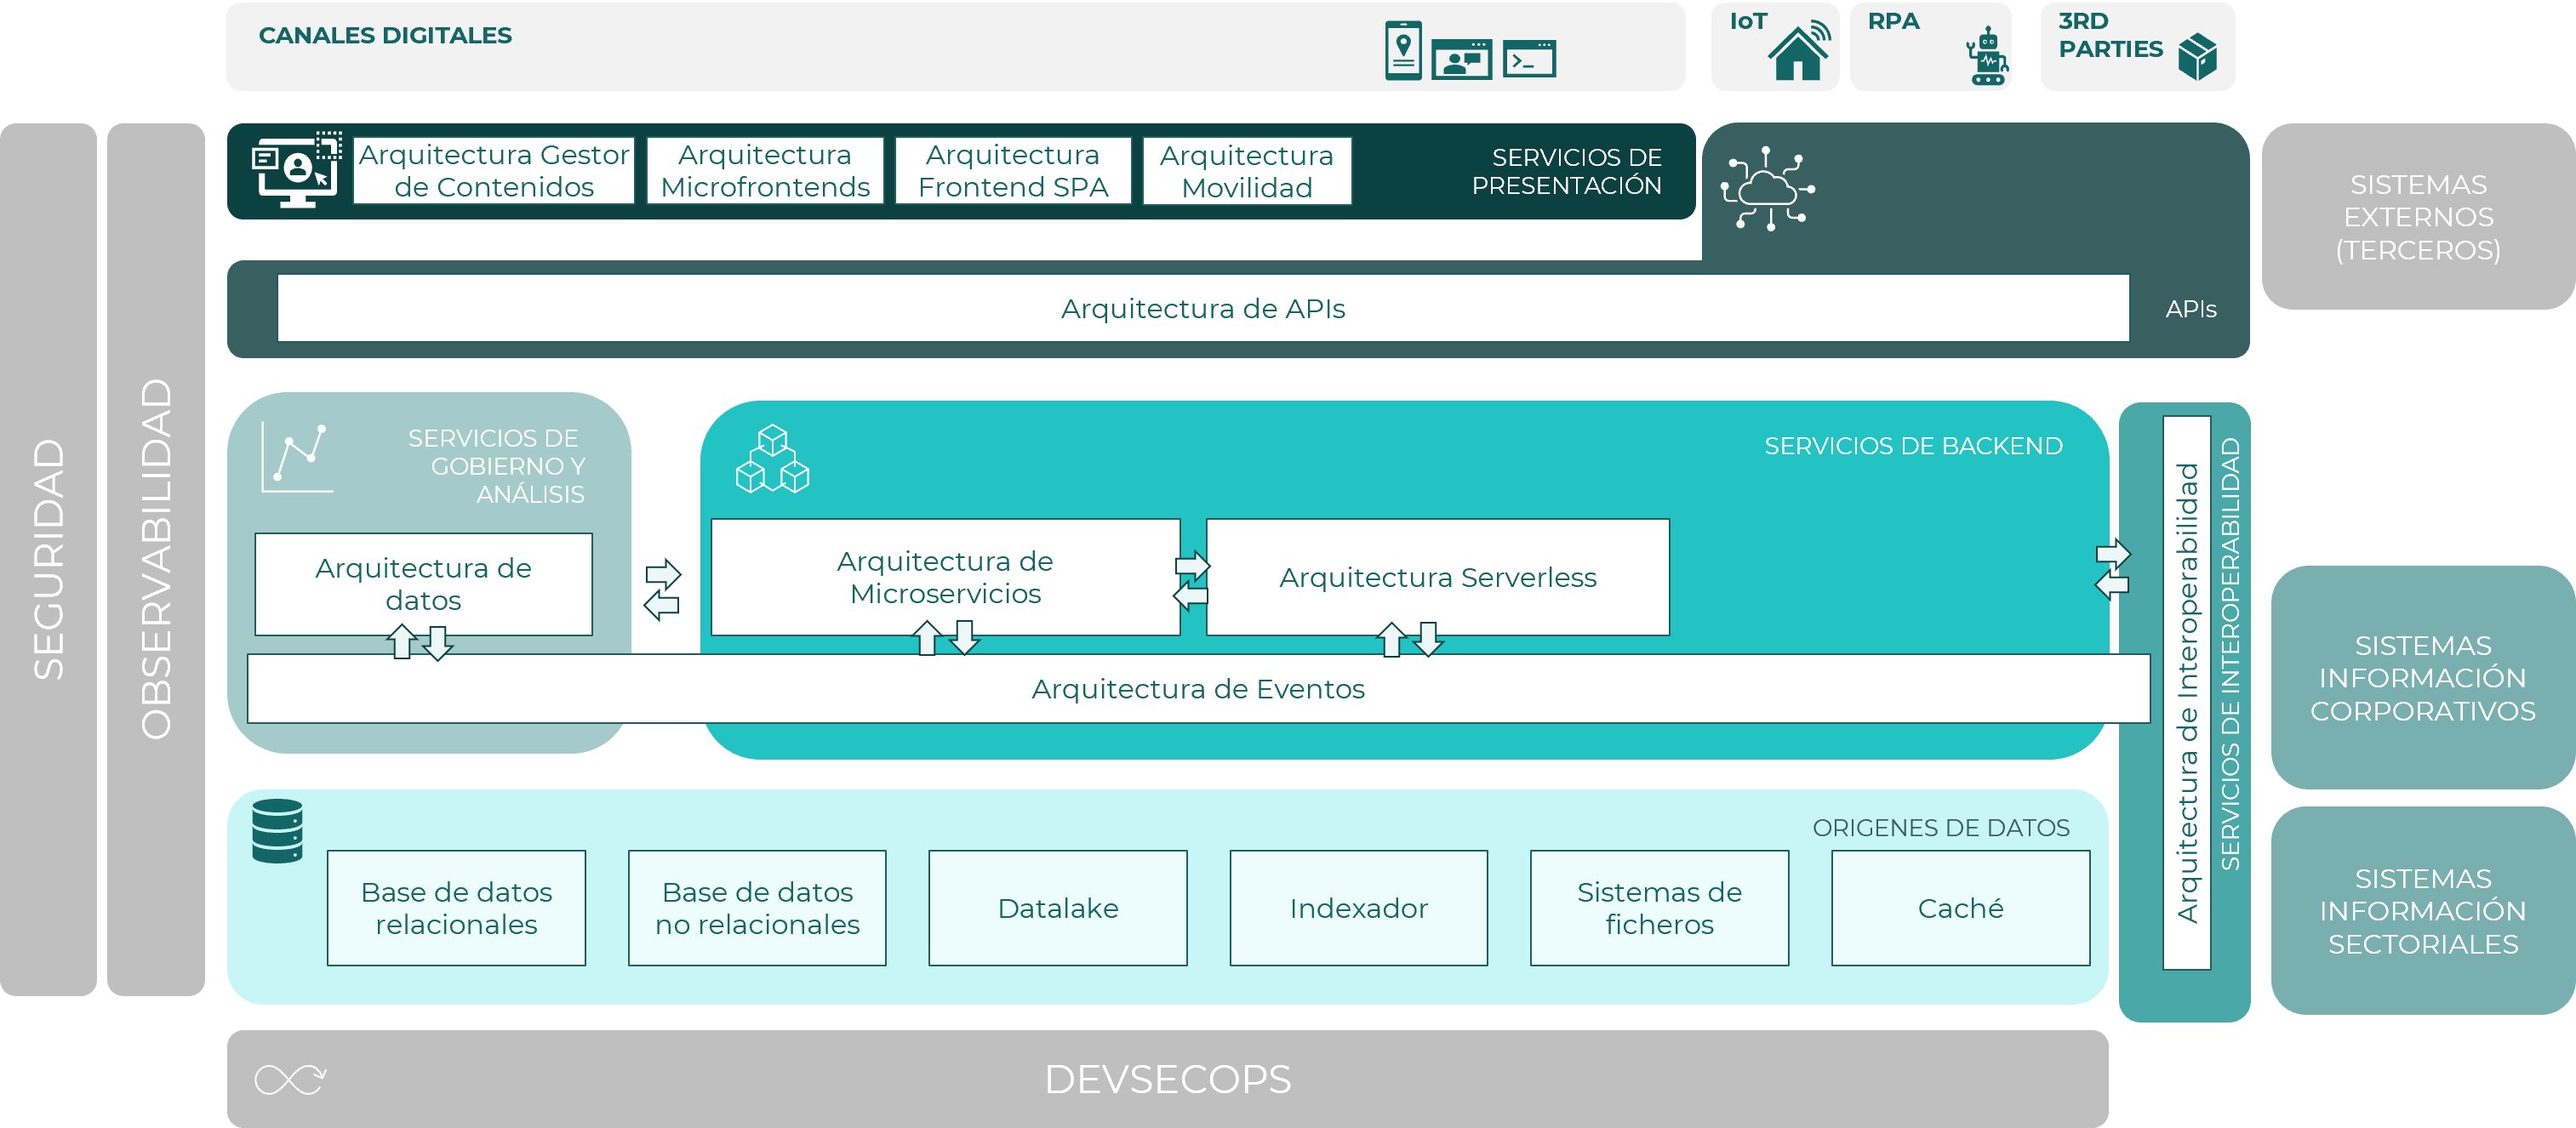Click the terminal console icon
Viewport: 2576px width, 1128px height.
click(x=1529, y=58)
